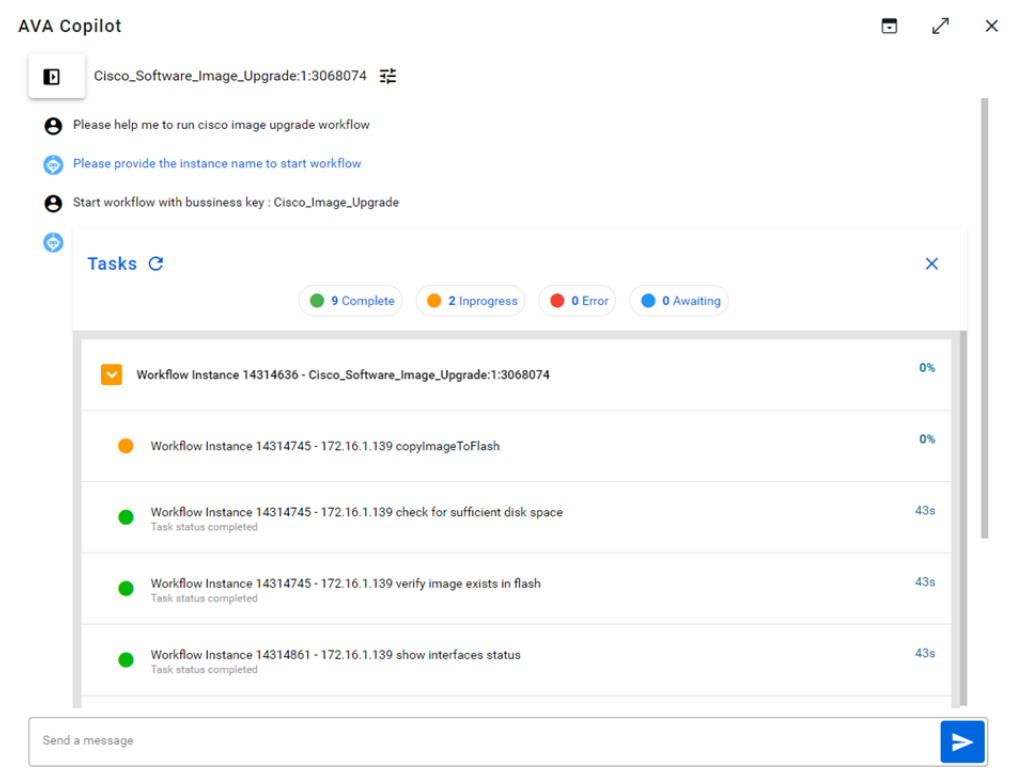Filter tasks by 2 Inprogress

coord(471,301)
